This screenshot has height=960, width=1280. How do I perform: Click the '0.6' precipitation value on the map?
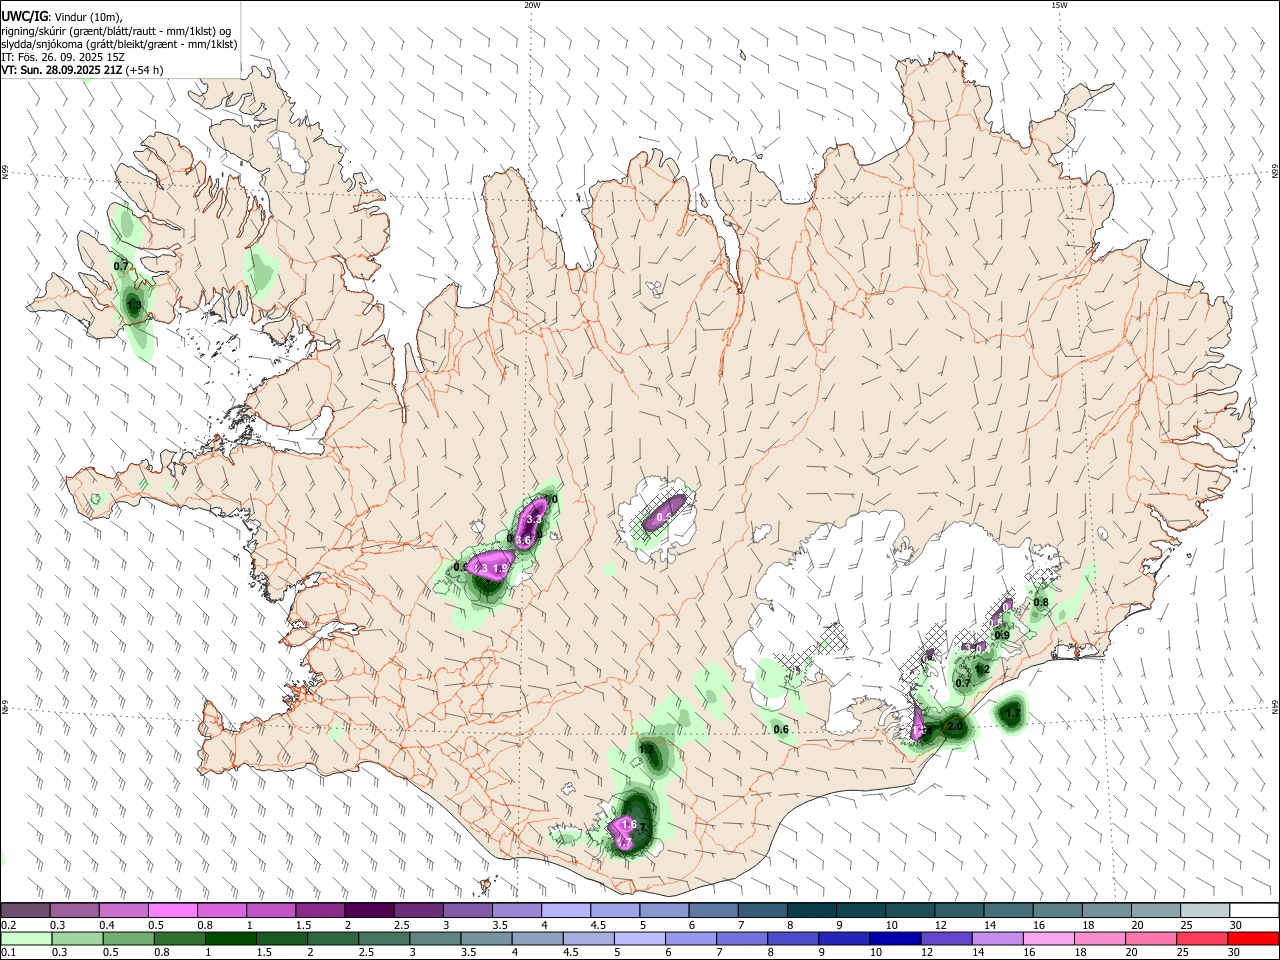coord(781,730)
